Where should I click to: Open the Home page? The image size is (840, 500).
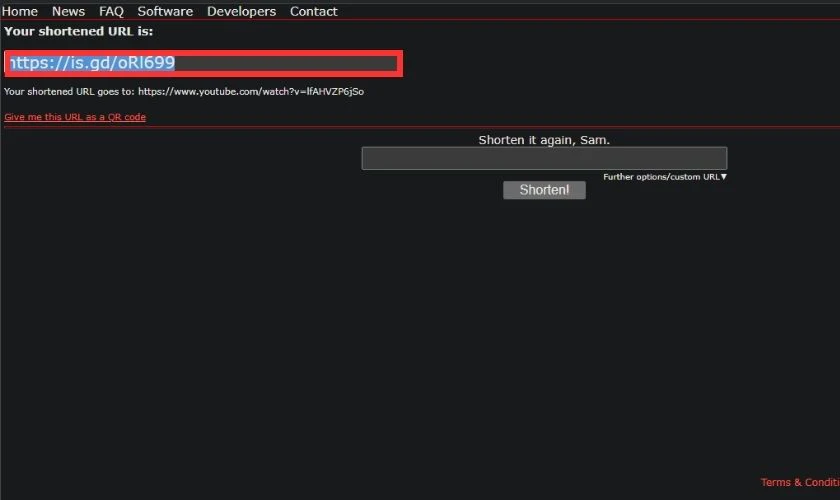click(20, 11)
